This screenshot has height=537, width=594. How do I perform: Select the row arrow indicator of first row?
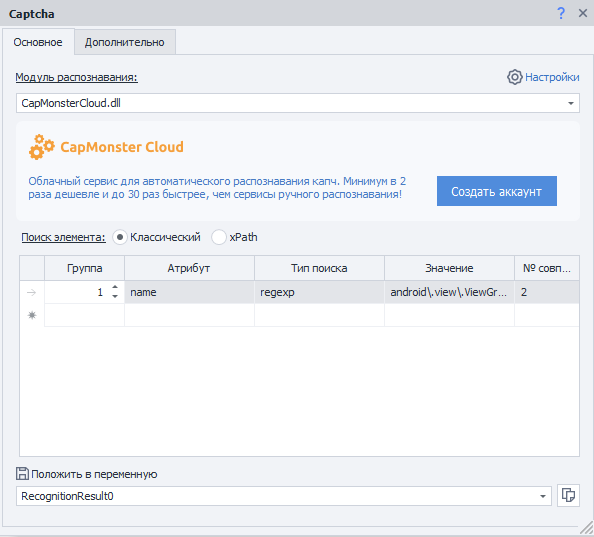point(32,292)
